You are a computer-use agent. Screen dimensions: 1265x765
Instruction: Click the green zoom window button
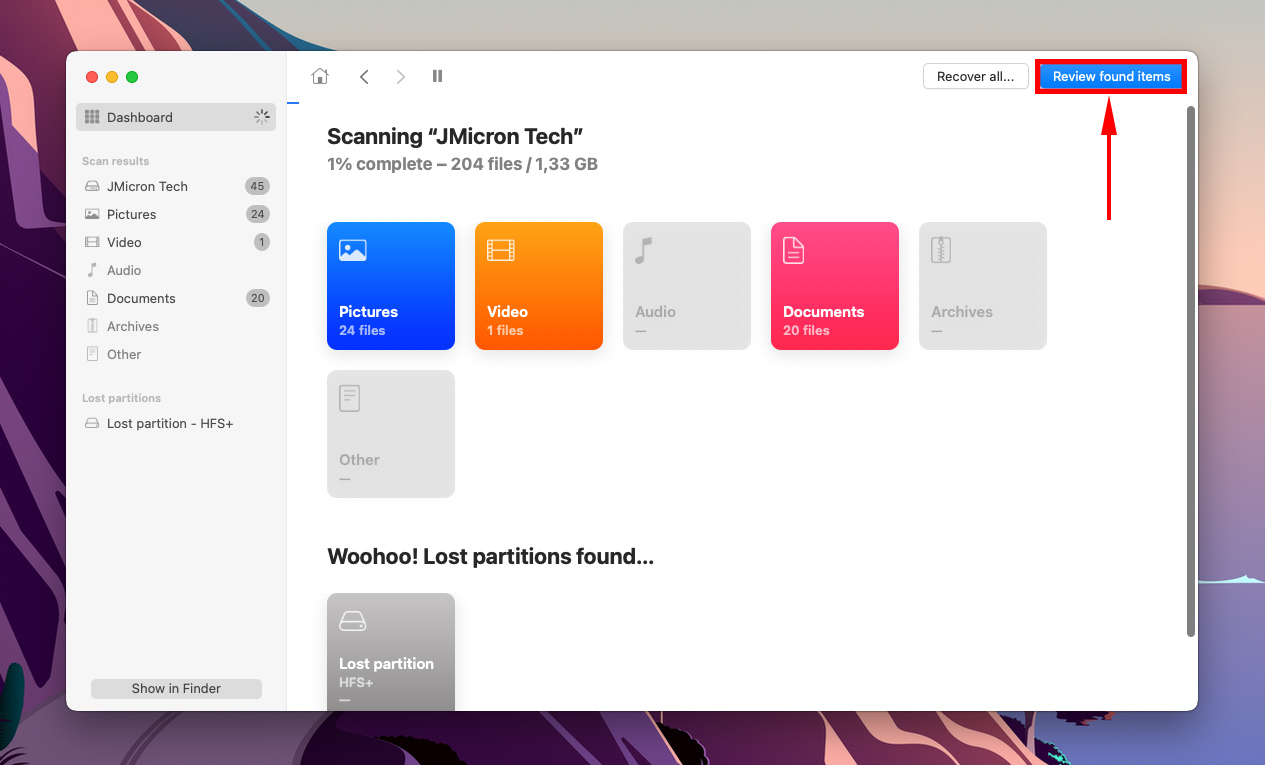click(x=132, y=77)
